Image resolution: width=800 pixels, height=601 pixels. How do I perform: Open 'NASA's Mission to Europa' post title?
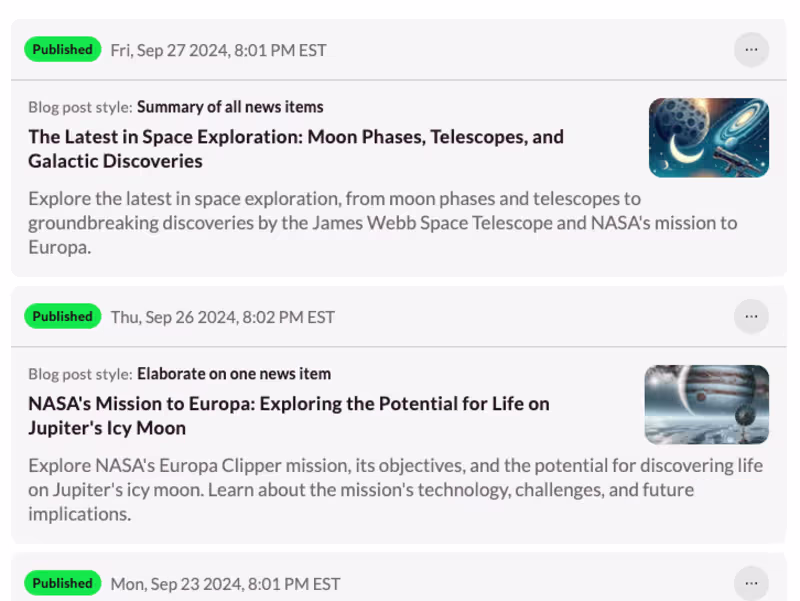[288, 416]
